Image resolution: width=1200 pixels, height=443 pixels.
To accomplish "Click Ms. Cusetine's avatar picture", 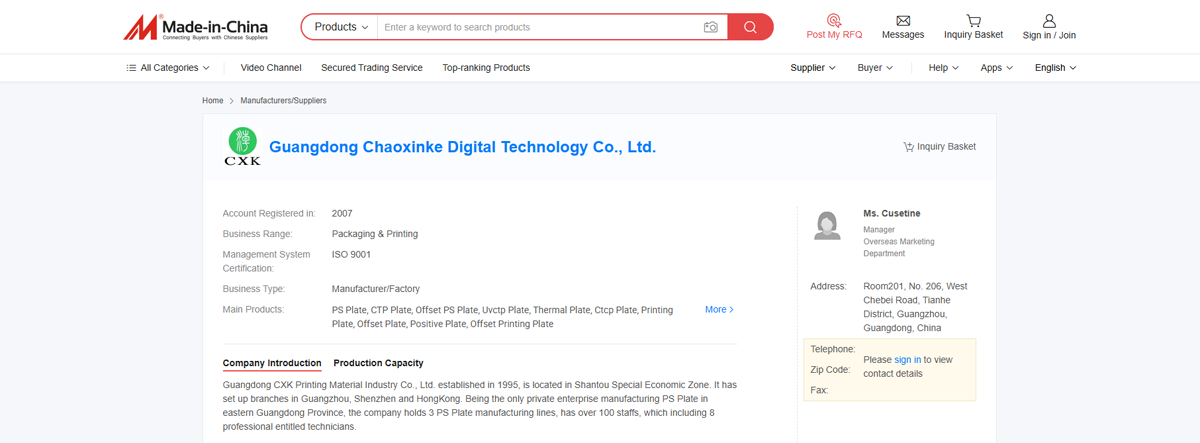I will pyautogui.click(x=828, y=226).
